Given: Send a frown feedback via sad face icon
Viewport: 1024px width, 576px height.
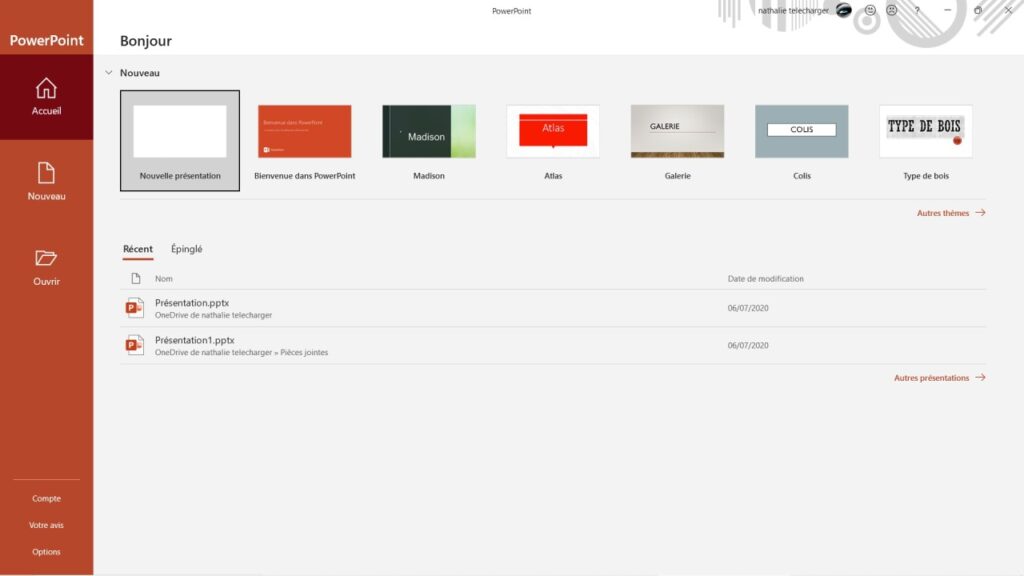Looking at the screenshot, I should point(891,10).
